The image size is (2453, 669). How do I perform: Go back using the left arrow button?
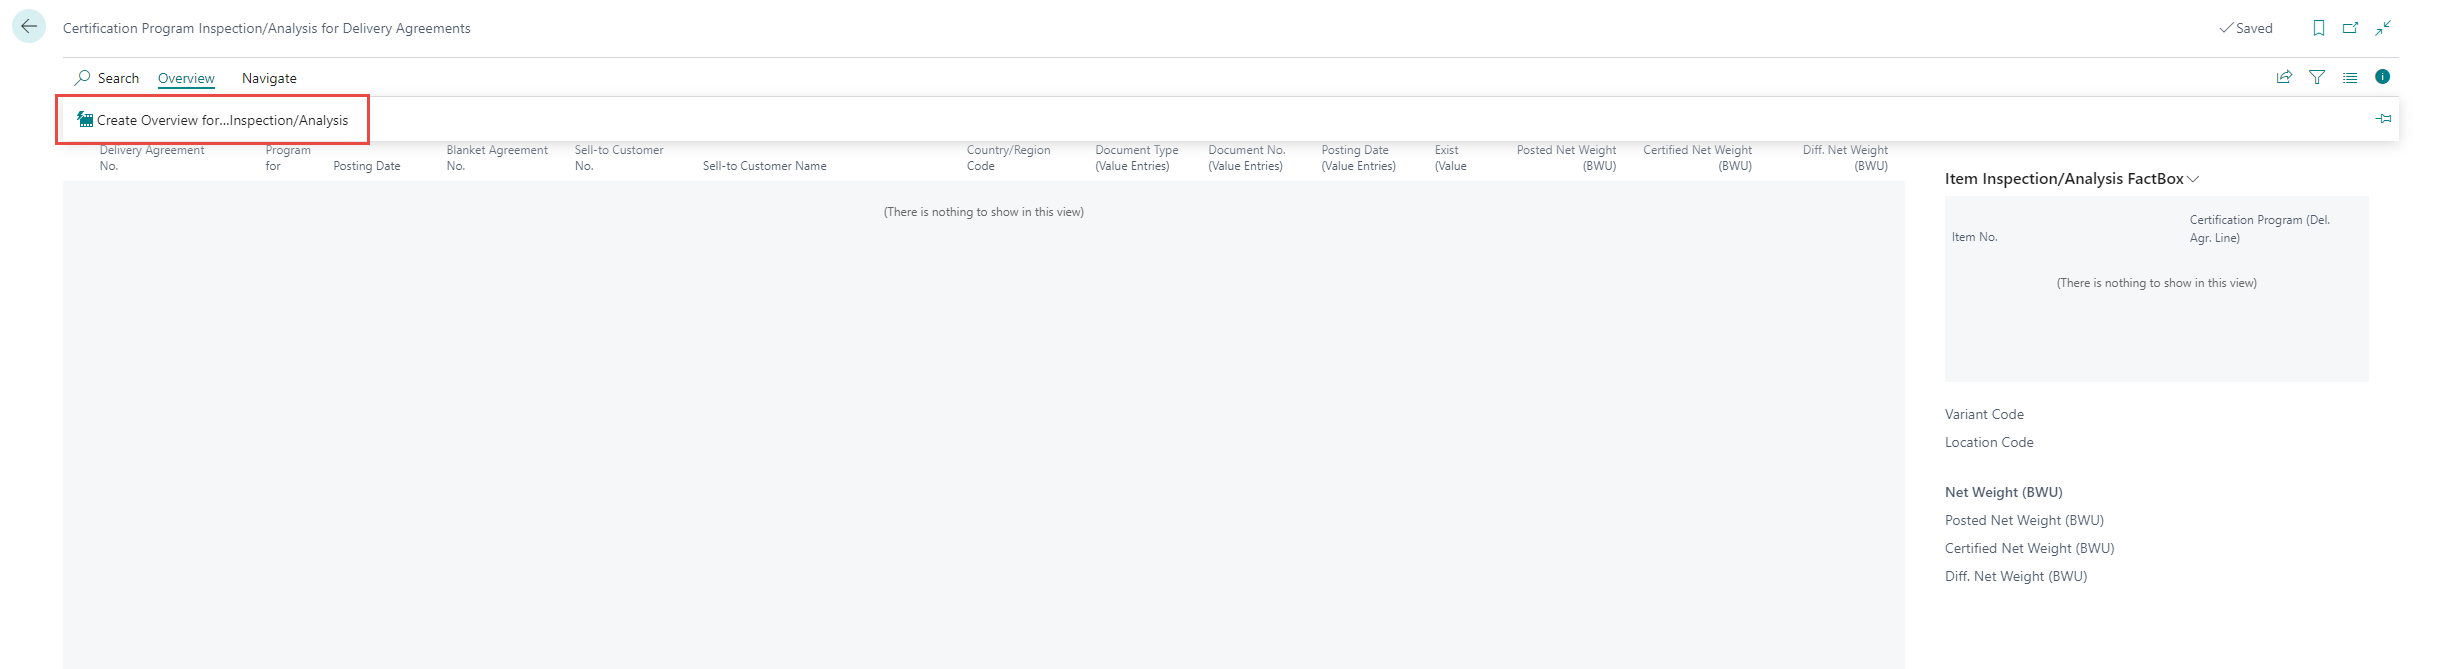pyautogui.click(x=29, y=27)
